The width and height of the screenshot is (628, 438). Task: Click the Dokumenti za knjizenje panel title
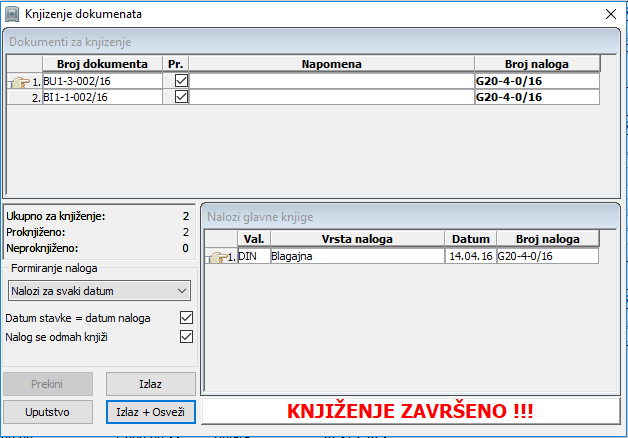tap(70, 42)
